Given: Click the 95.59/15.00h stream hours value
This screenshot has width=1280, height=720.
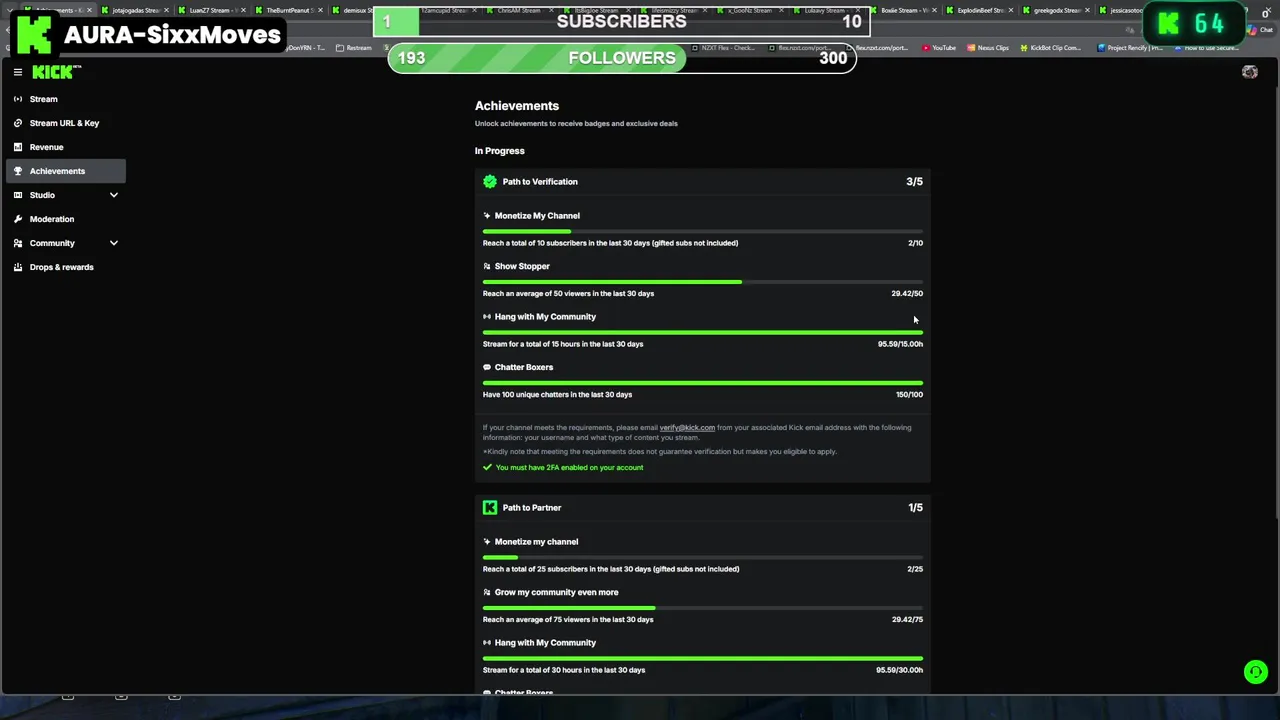Looking at the screenshot, I should [900, 344].
